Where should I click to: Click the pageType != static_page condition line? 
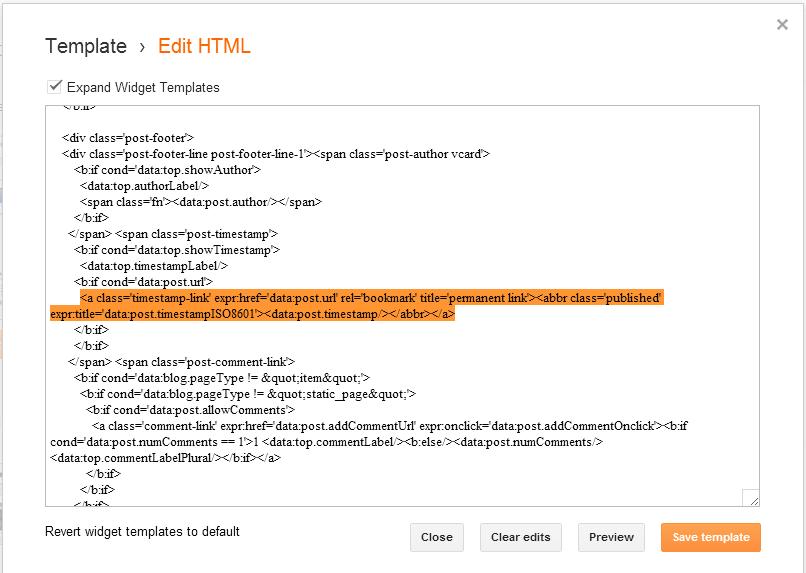click(248, 394)
